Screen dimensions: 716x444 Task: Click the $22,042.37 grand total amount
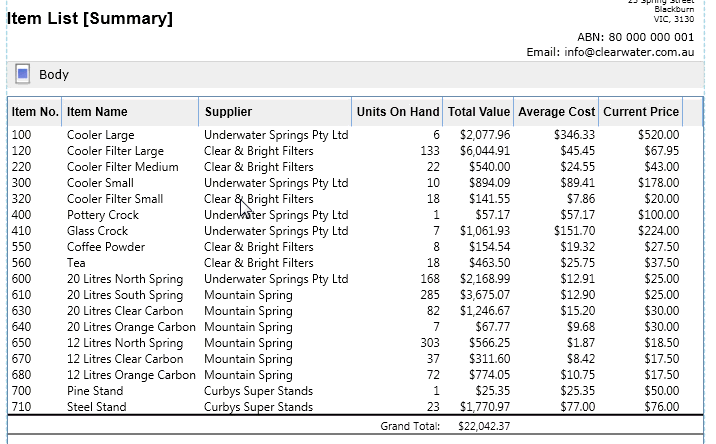point(484,426)
